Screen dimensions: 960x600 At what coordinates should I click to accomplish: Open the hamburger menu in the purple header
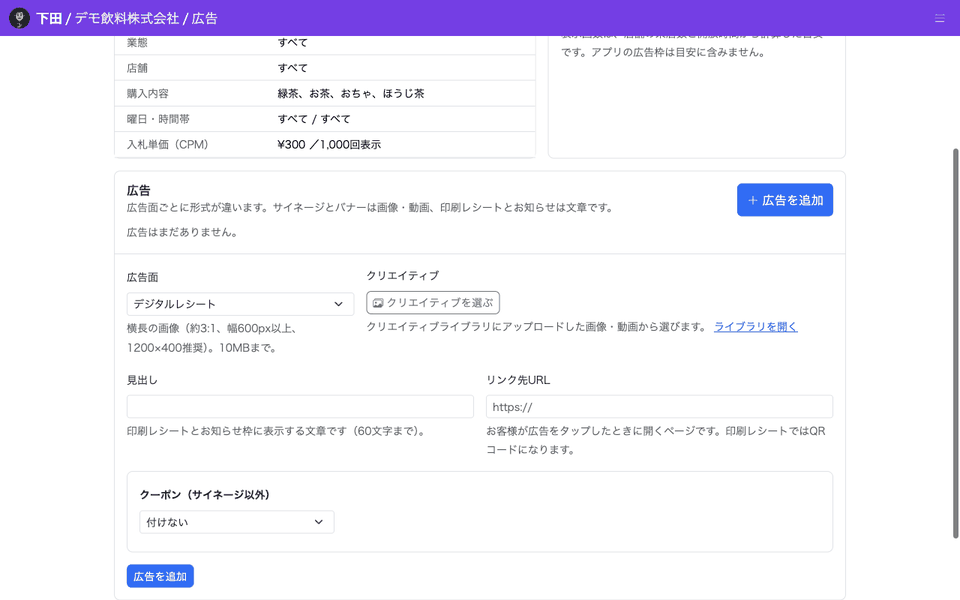coord(940,18)
